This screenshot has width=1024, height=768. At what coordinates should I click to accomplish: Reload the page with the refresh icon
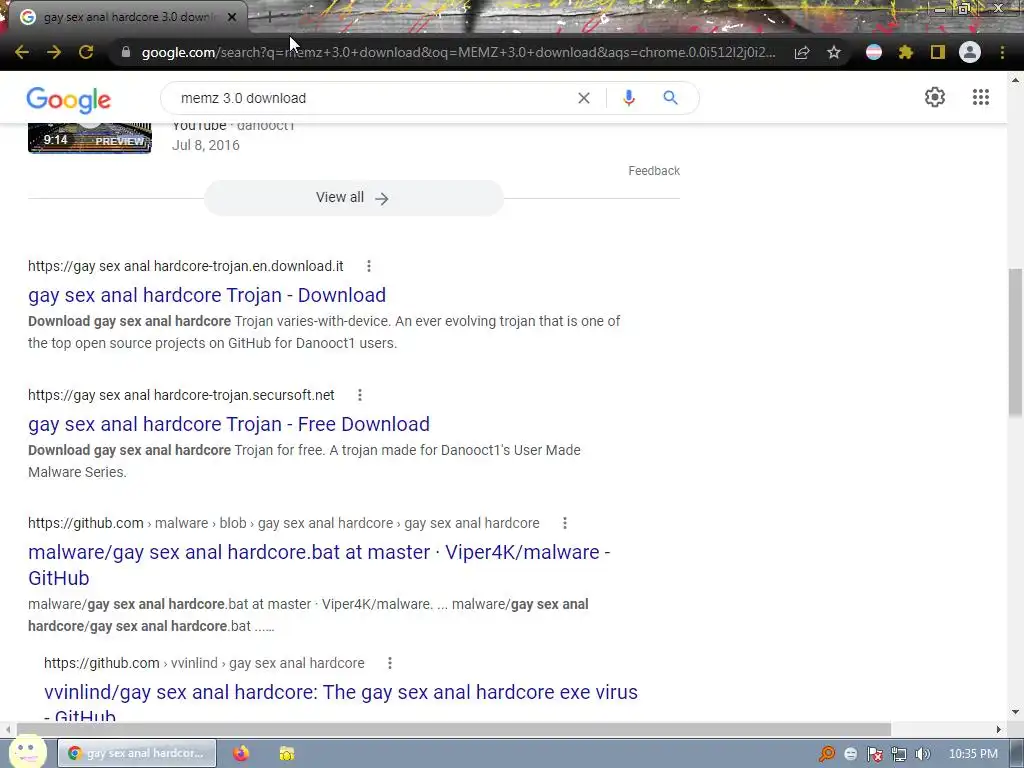point(86,52)
